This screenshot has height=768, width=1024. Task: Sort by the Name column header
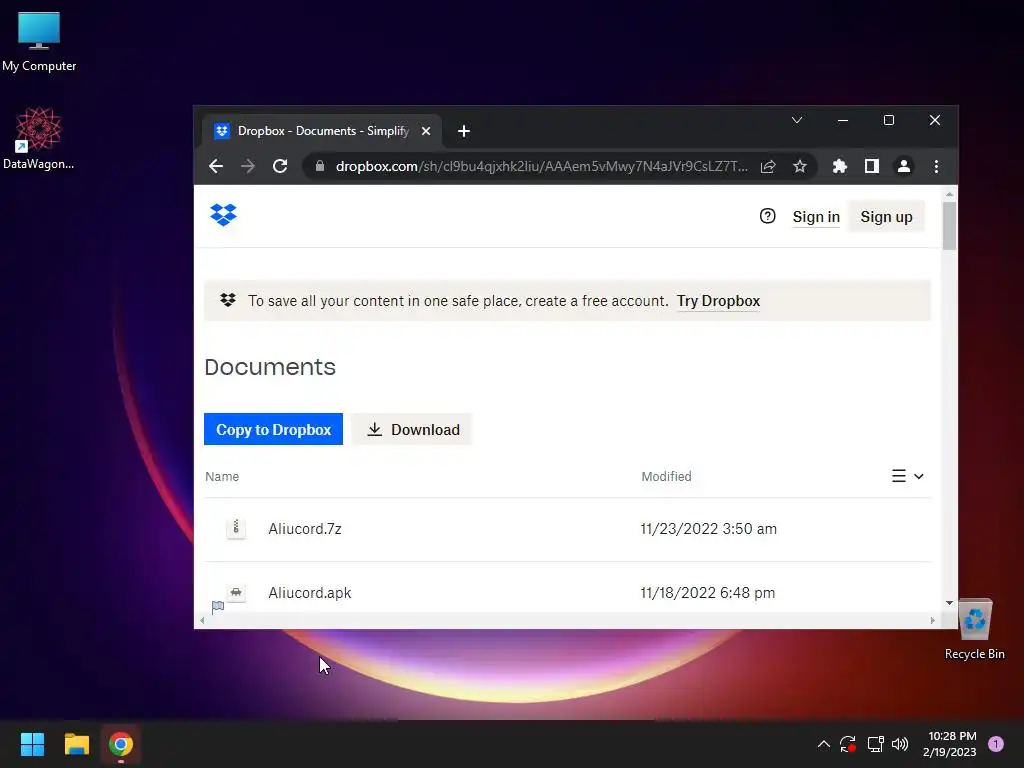pos(222,477)
